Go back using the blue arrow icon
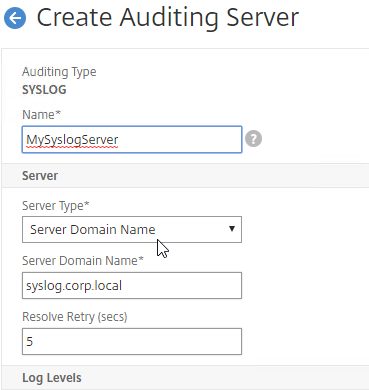Screen dimensions: 369x390 pyautogui.click(x=15, y=18)
